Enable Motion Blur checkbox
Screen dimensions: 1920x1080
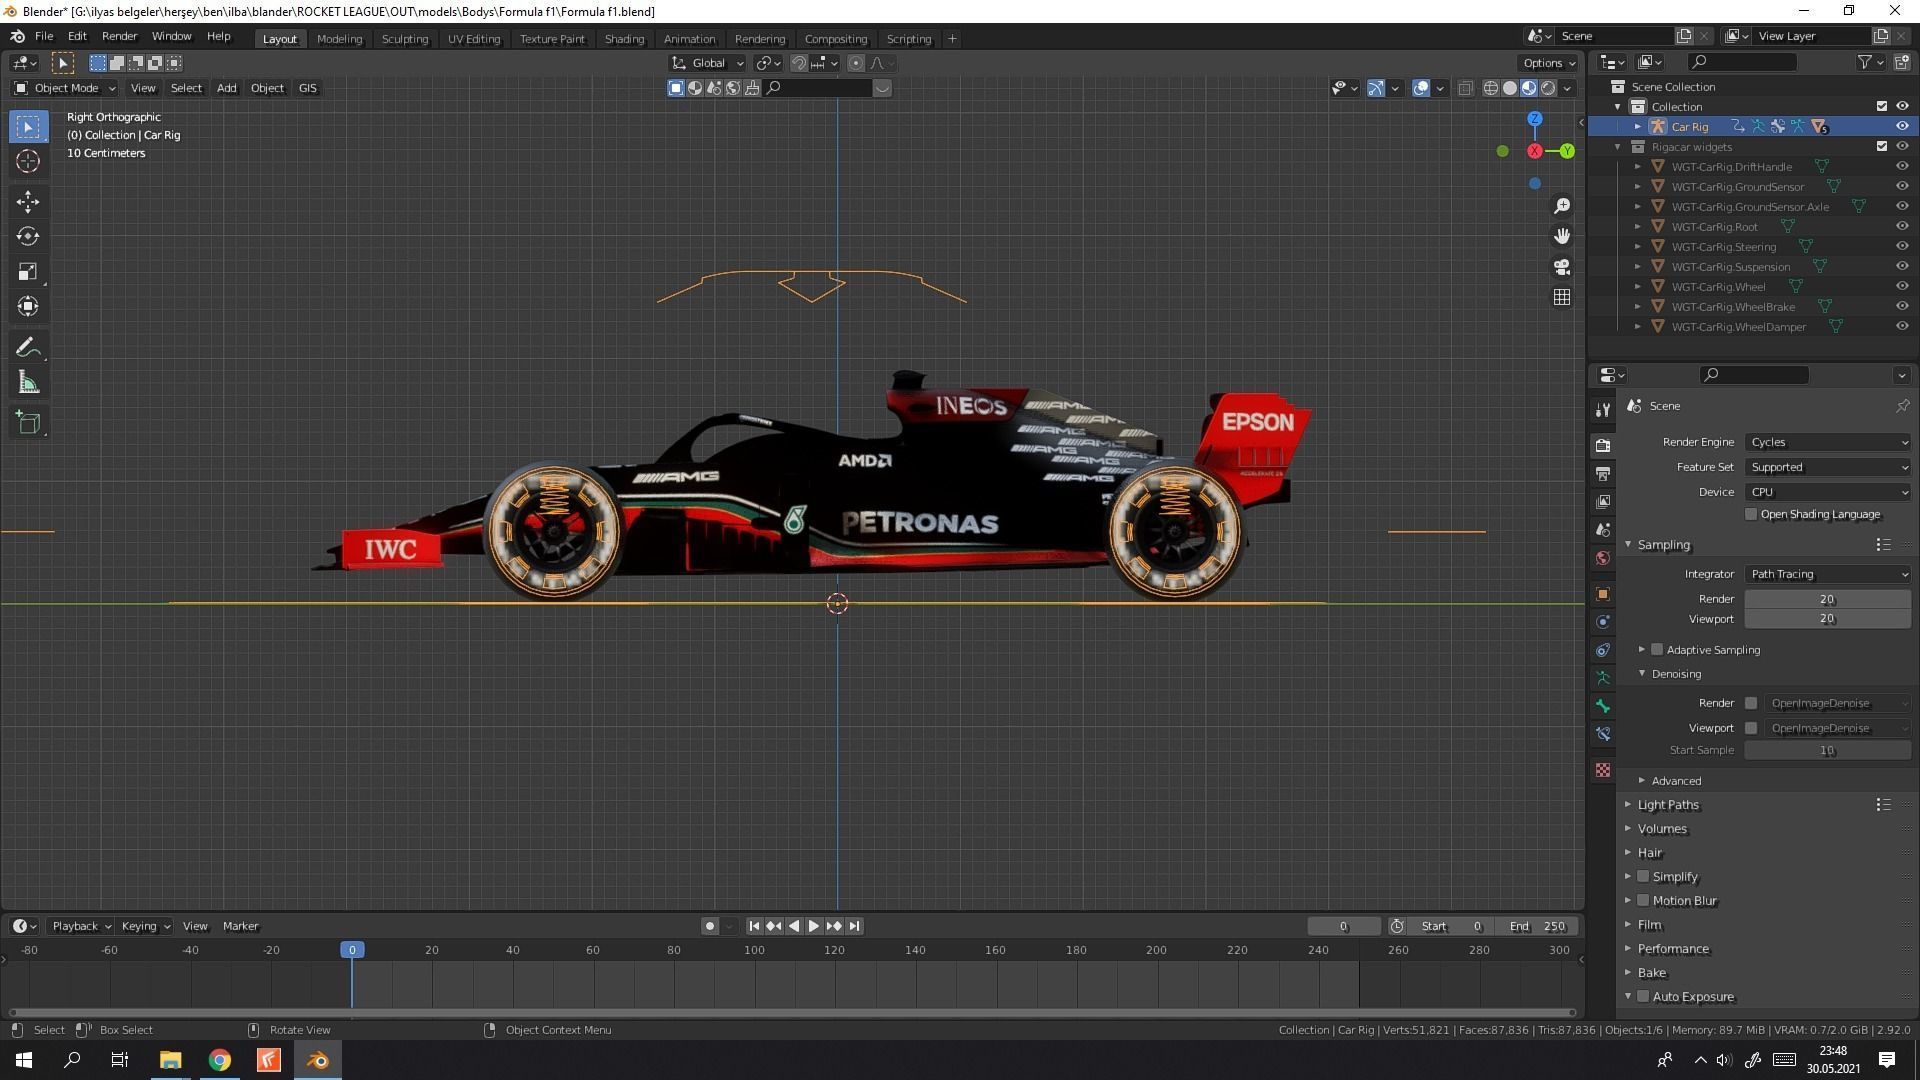tap(1643, 901)
